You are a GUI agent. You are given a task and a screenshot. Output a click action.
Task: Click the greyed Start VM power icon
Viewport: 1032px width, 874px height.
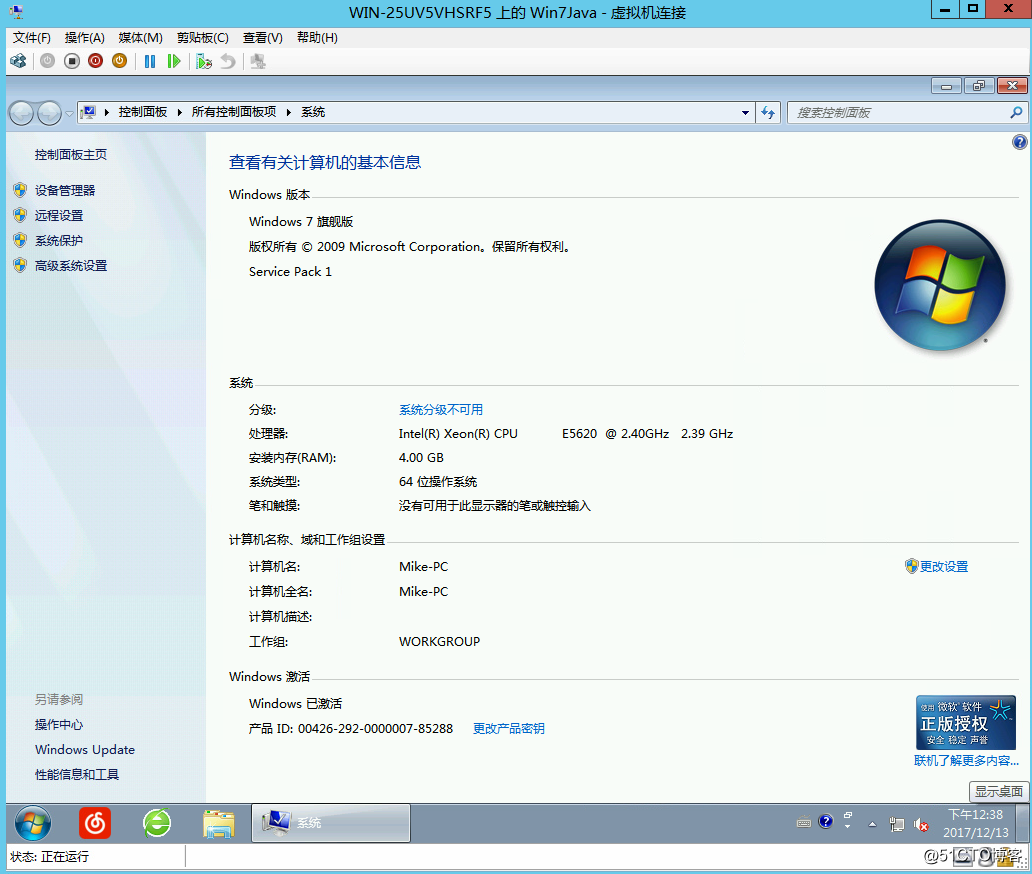pos(47,61)
